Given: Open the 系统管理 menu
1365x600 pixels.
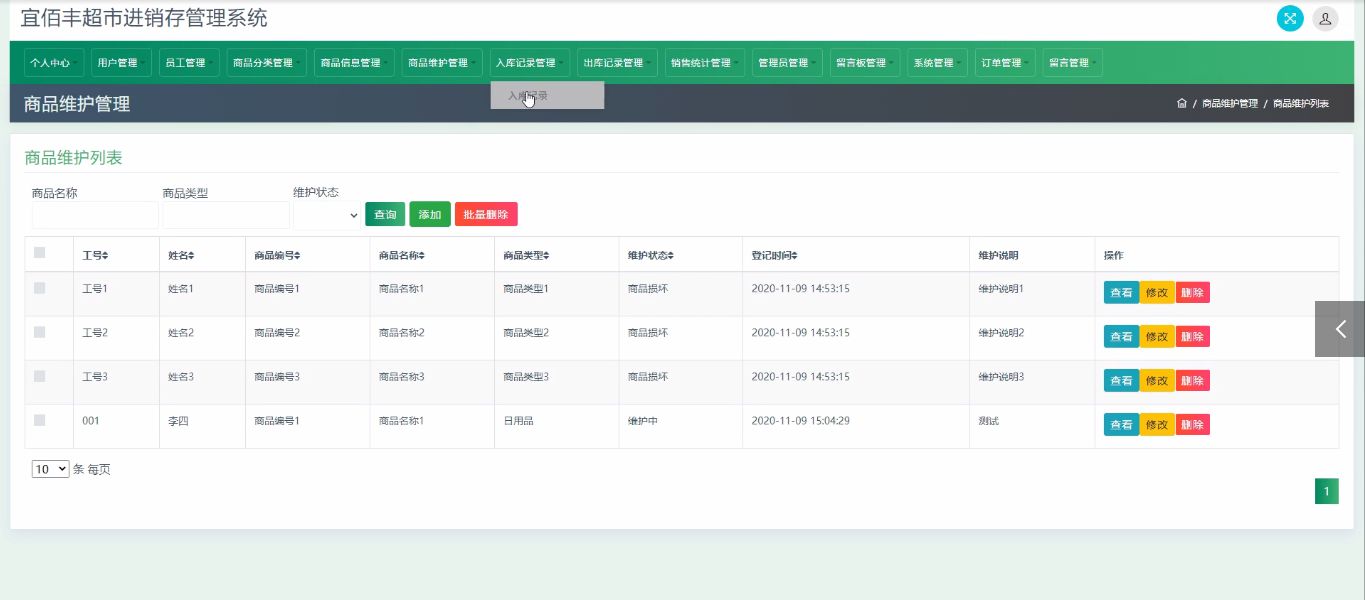Looking at the screenshot, I should (x=937, y=63).
